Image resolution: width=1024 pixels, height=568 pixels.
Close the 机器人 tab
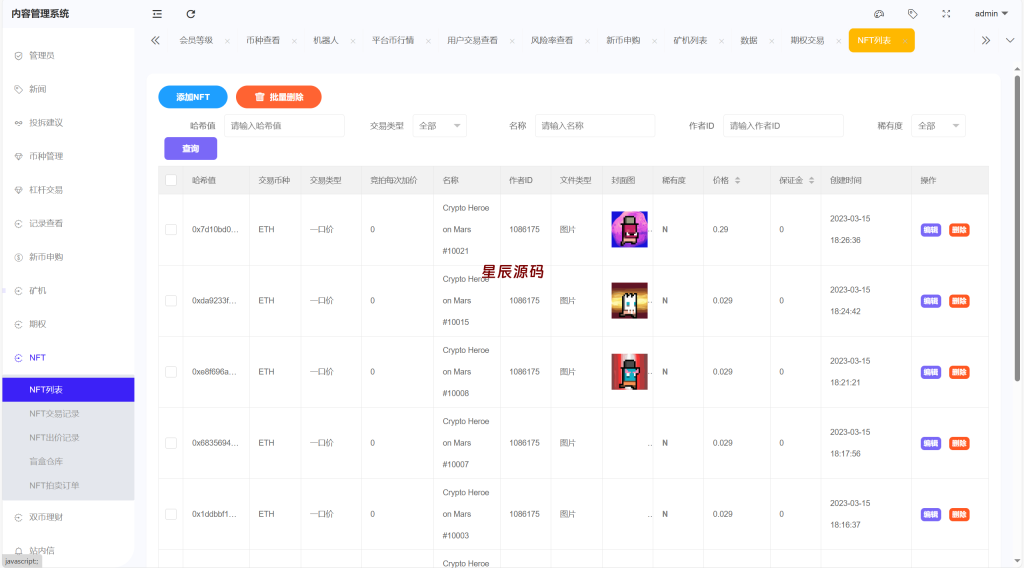[x=353, y=41]
